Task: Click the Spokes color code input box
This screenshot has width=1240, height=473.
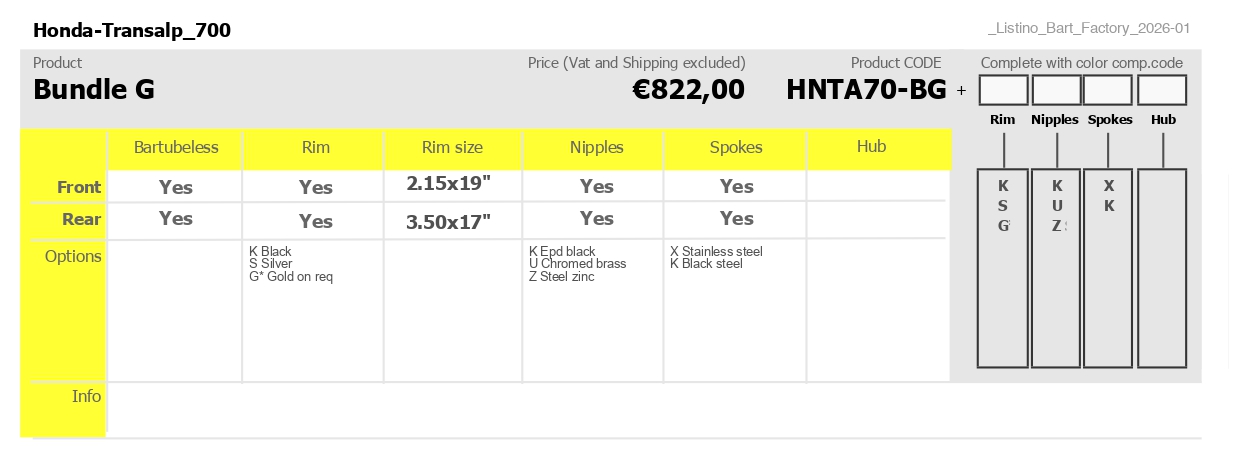Action: pyautogui.click(x=1109, y=90)
